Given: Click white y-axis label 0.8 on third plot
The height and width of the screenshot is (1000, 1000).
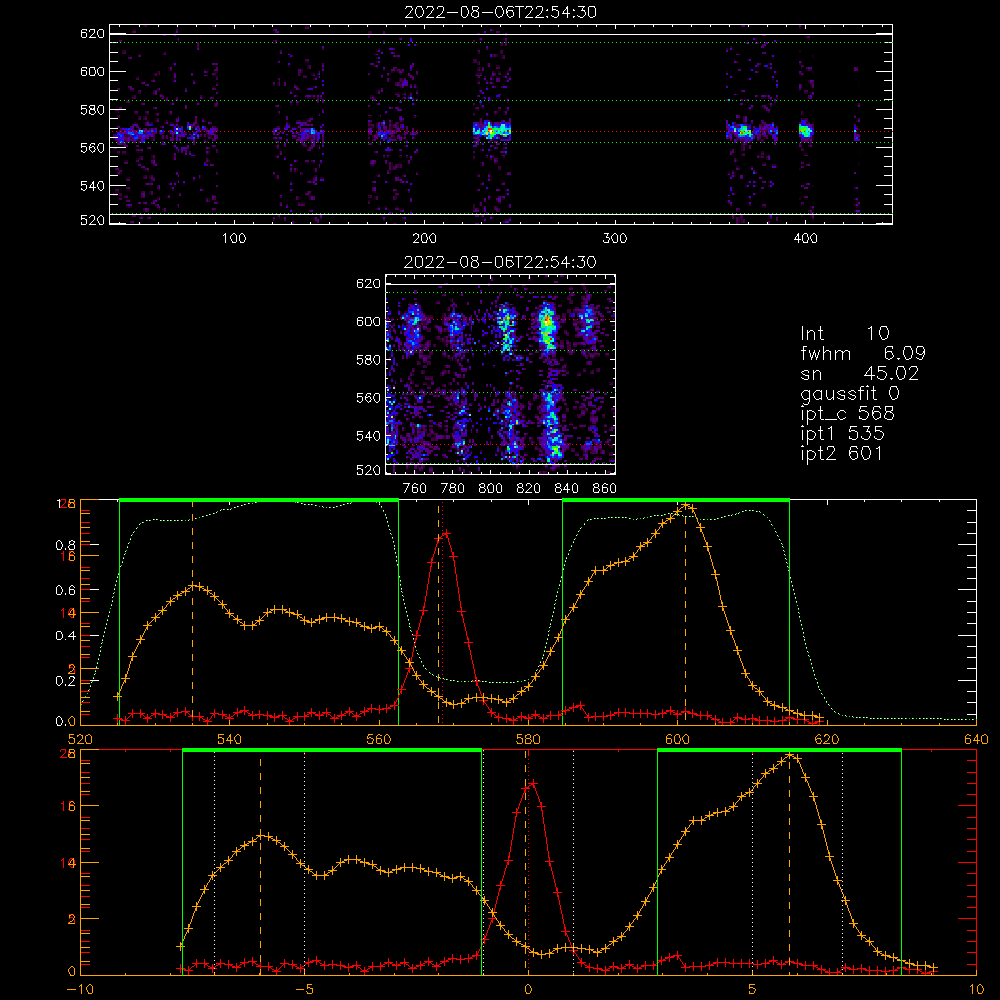Looking at the screenshot, I should pos(66,545).
